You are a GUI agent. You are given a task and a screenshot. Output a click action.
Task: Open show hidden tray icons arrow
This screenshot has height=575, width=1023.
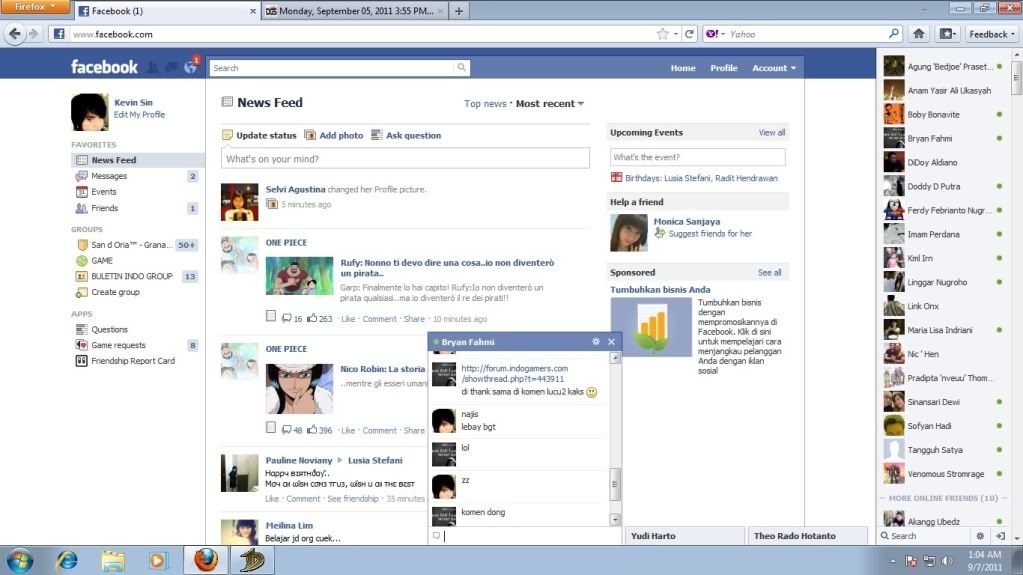pyautogui.click(x=893, y=561)
